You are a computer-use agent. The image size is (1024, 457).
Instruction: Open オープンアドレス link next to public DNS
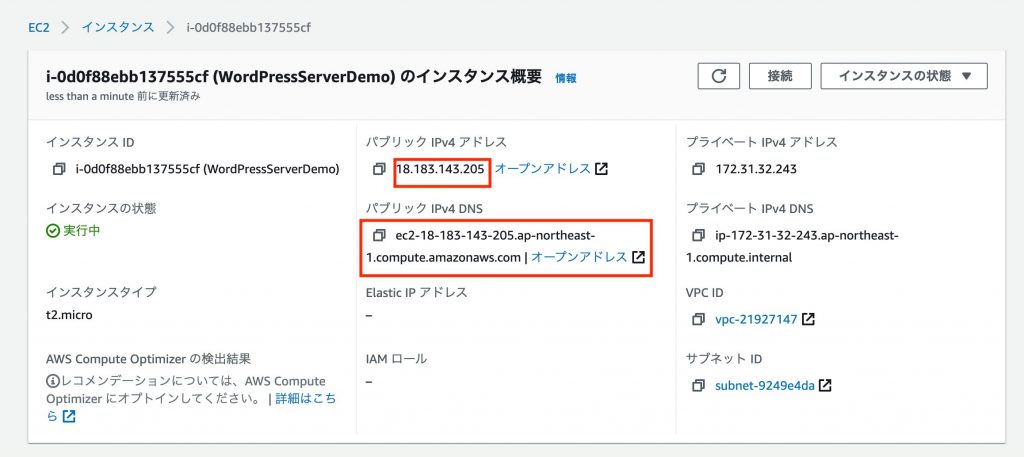579,257
